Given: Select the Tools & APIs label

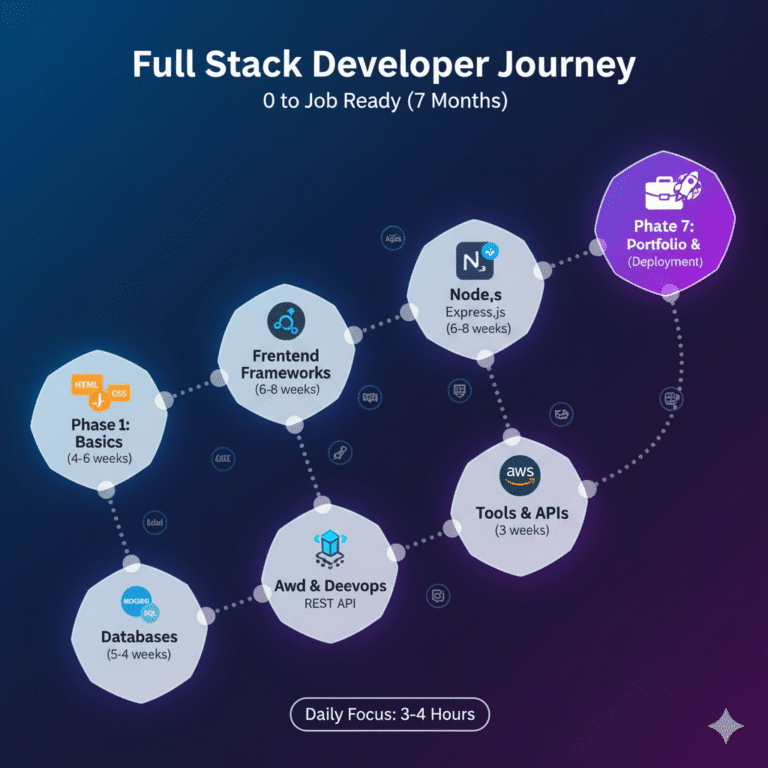Looking at the screenshot, I should 521,513.
